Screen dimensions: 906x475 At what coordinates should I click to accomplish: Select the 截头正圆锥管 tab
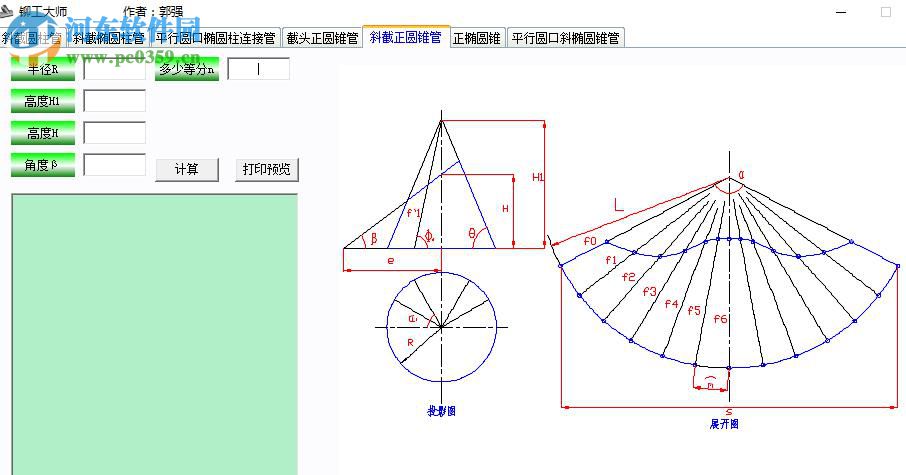pos(322,38)
